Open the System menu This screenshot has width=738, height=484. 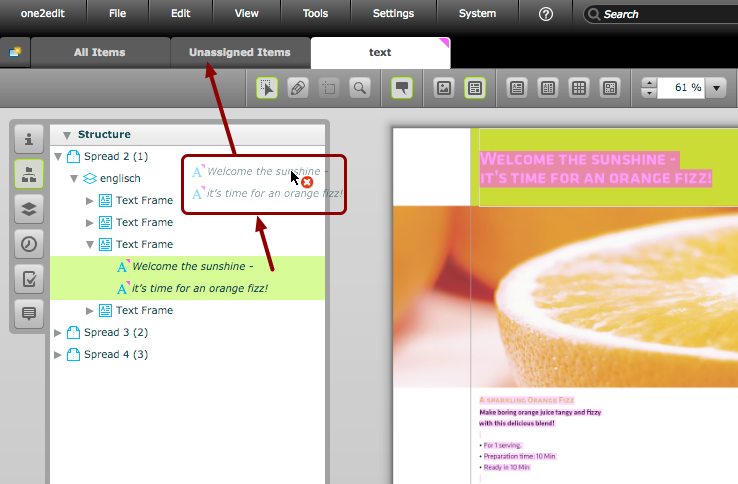click(x=477, y=14)
